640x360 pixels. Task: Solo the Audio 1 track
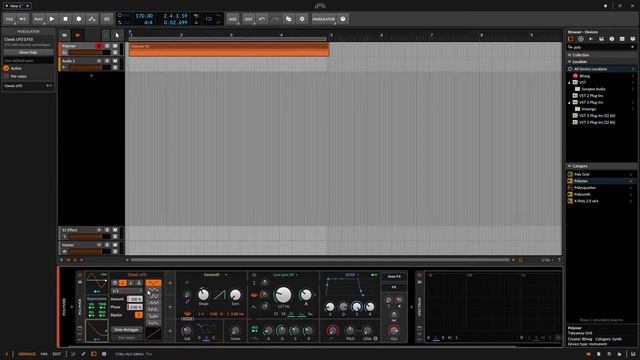pos(107,61)
